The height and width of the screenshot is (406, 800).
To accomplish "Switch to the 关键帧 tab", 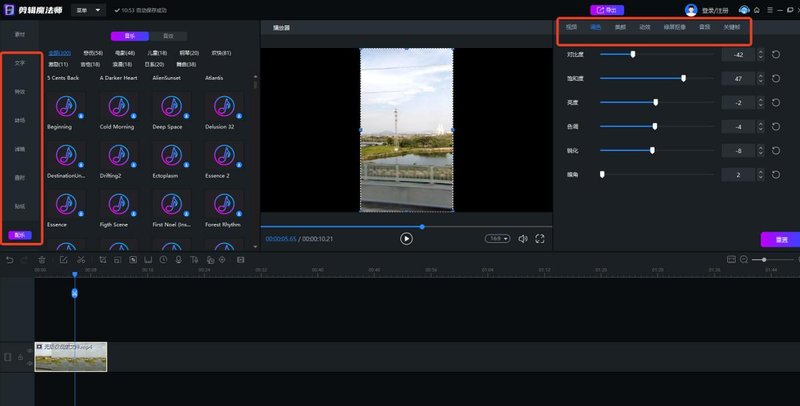I will [731, 27].
